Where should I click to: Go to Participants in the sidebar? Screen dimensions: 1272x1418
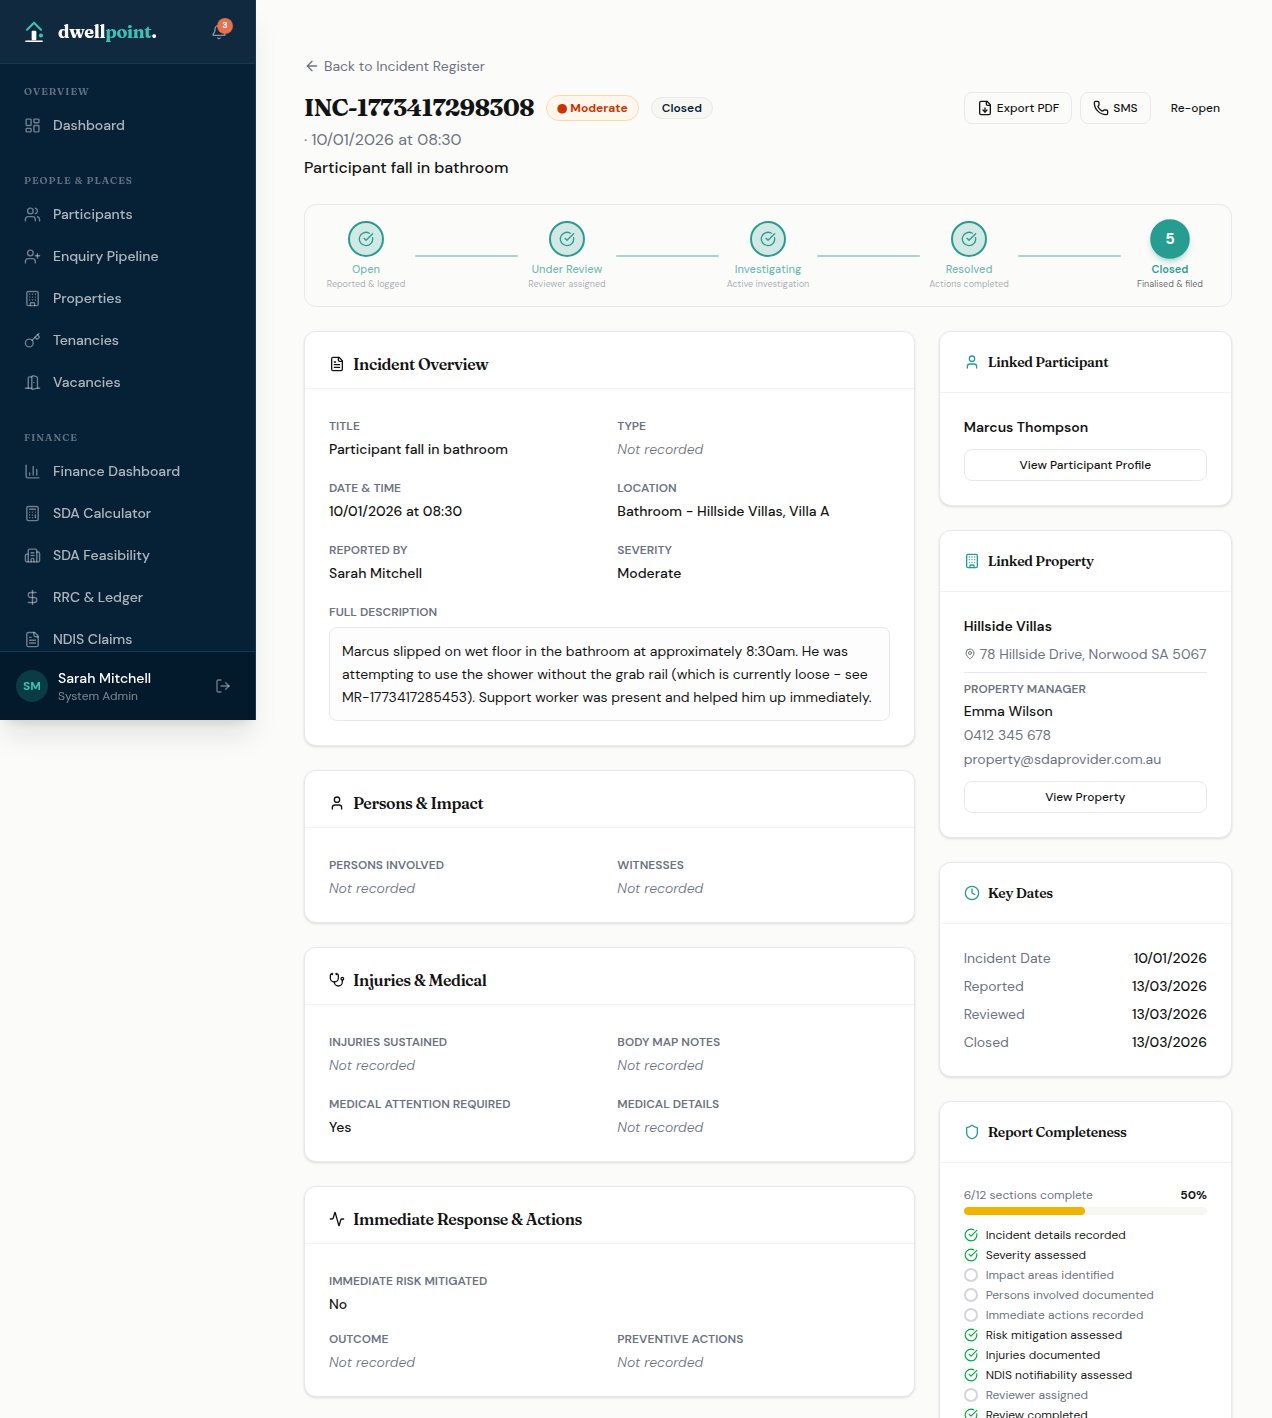pos(128,214)
